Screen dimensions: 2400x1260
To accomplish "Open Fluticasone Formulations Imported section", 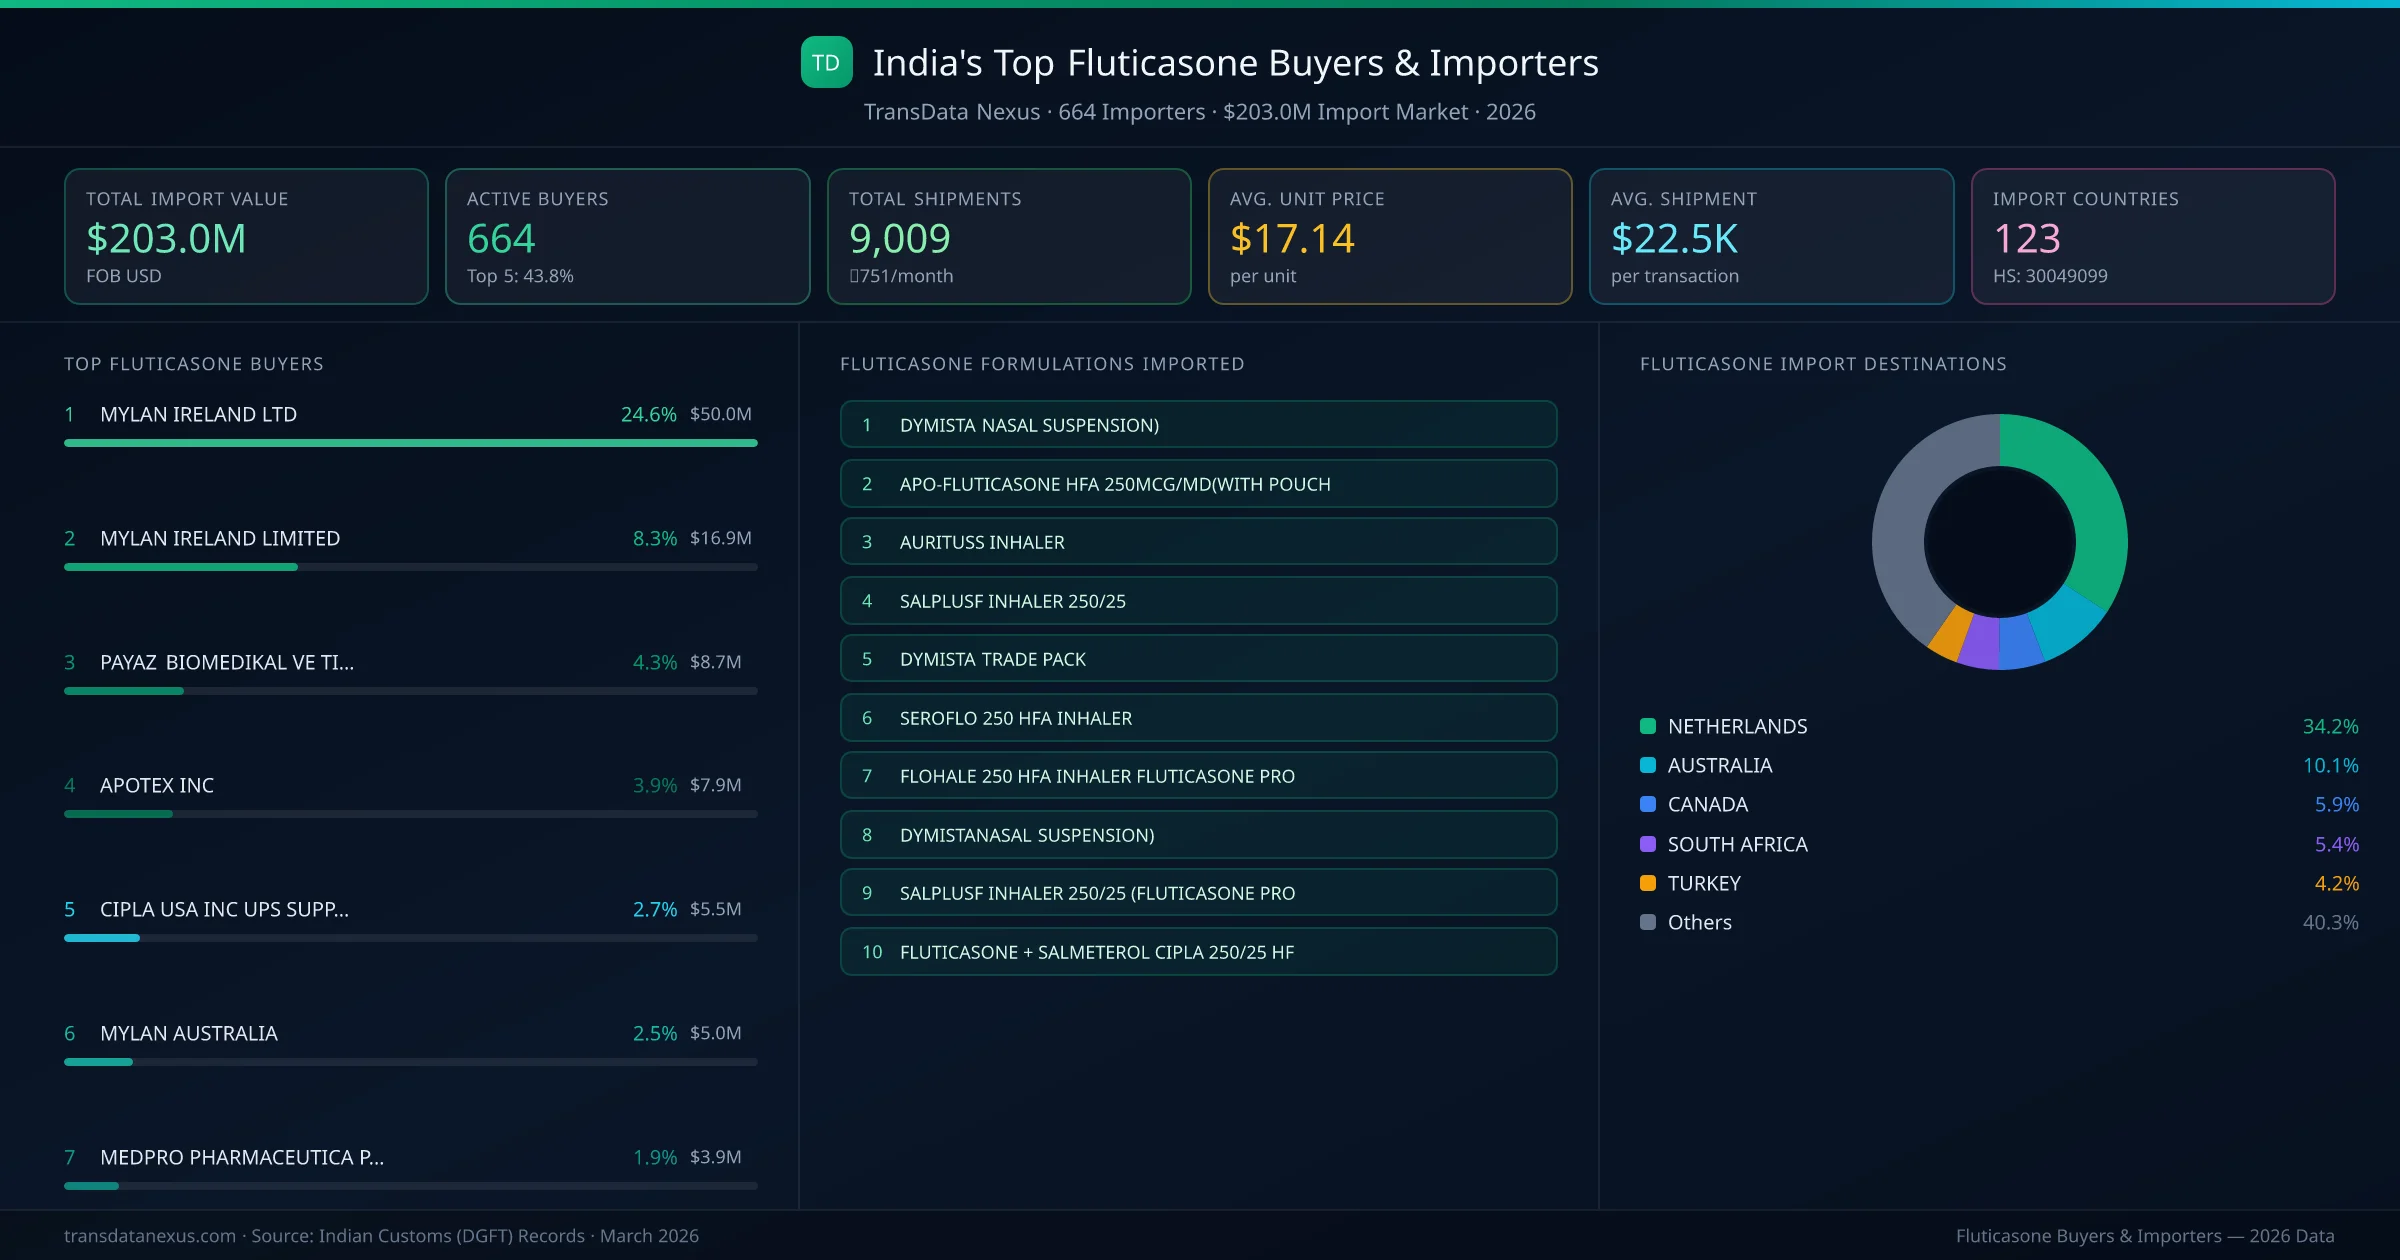I will pyautogui.click(x=1042, y=364).
